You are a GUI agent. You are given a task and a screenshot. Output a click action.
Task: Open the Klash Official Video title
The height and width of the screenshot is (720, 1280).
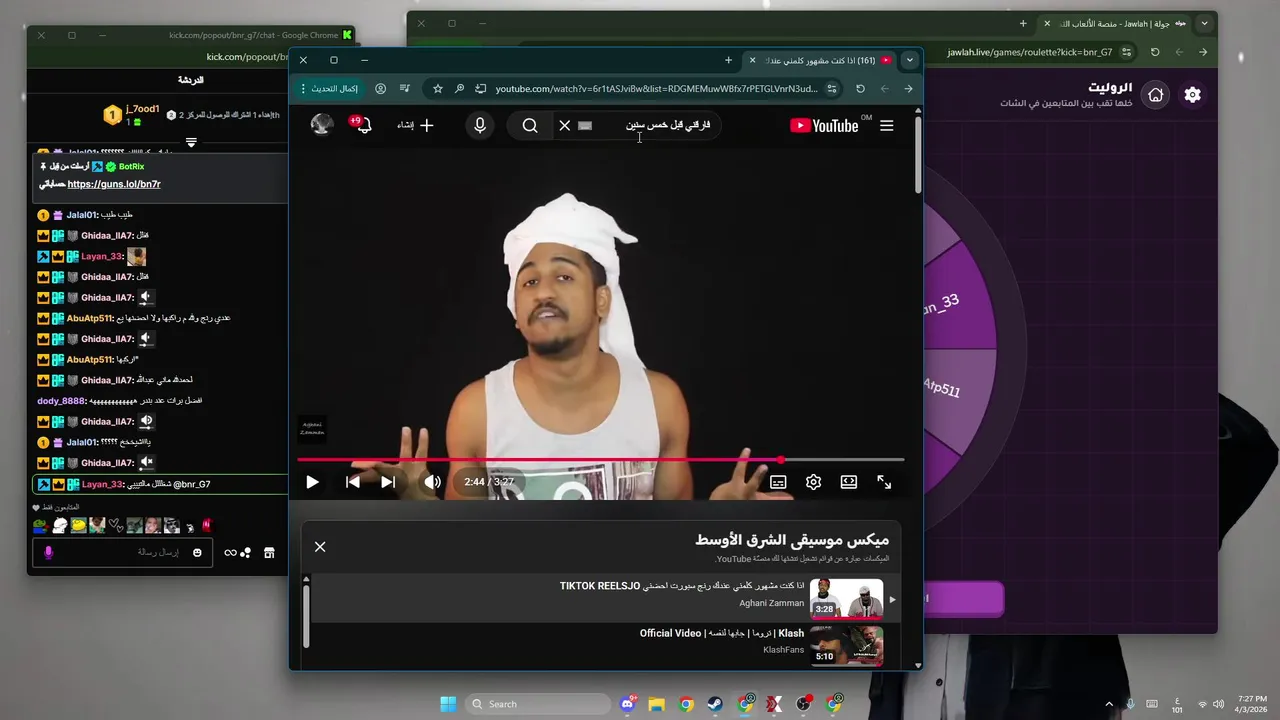coord(722,633)
